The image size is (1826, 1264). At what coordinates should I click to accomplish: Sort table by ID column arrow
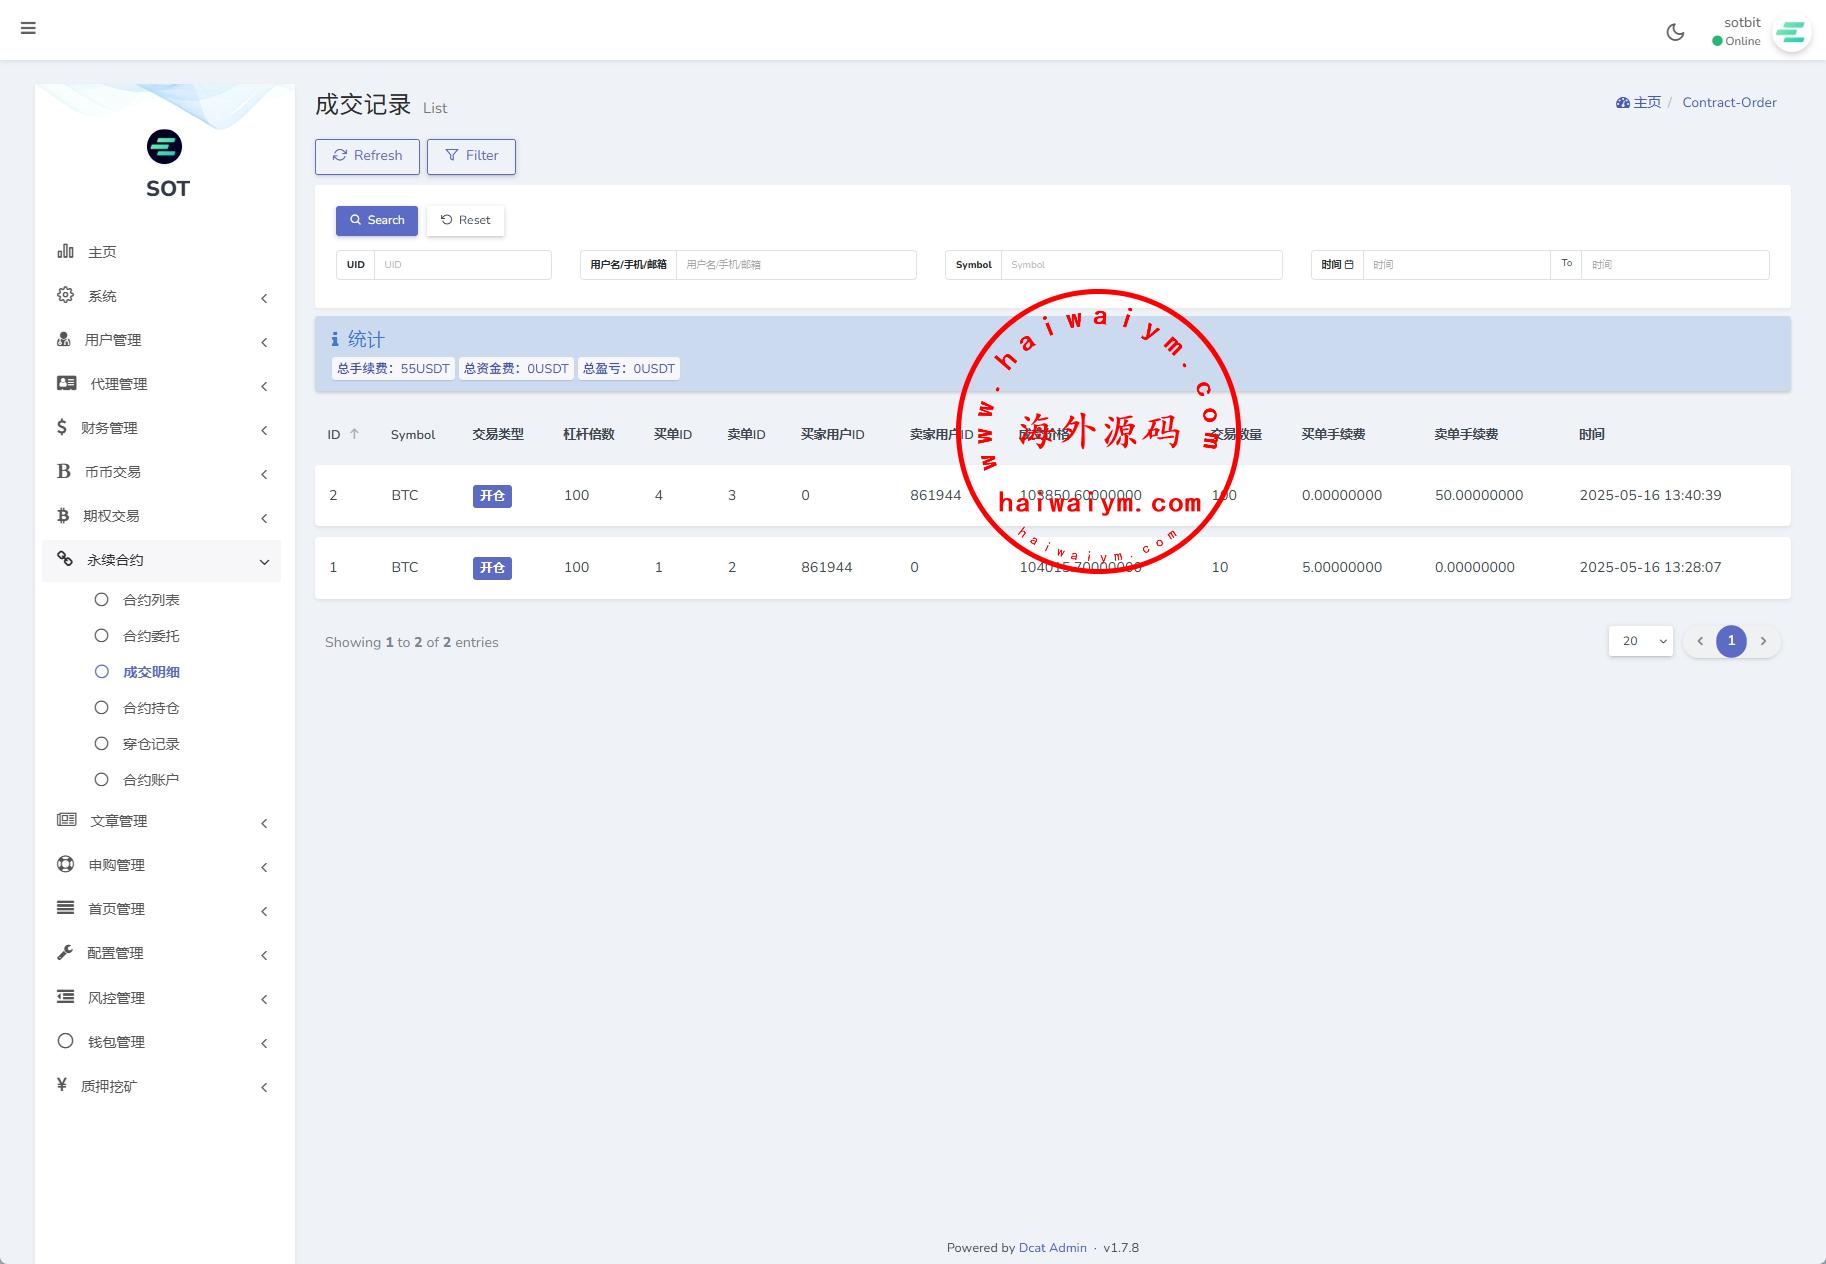[x=354, y=434]
